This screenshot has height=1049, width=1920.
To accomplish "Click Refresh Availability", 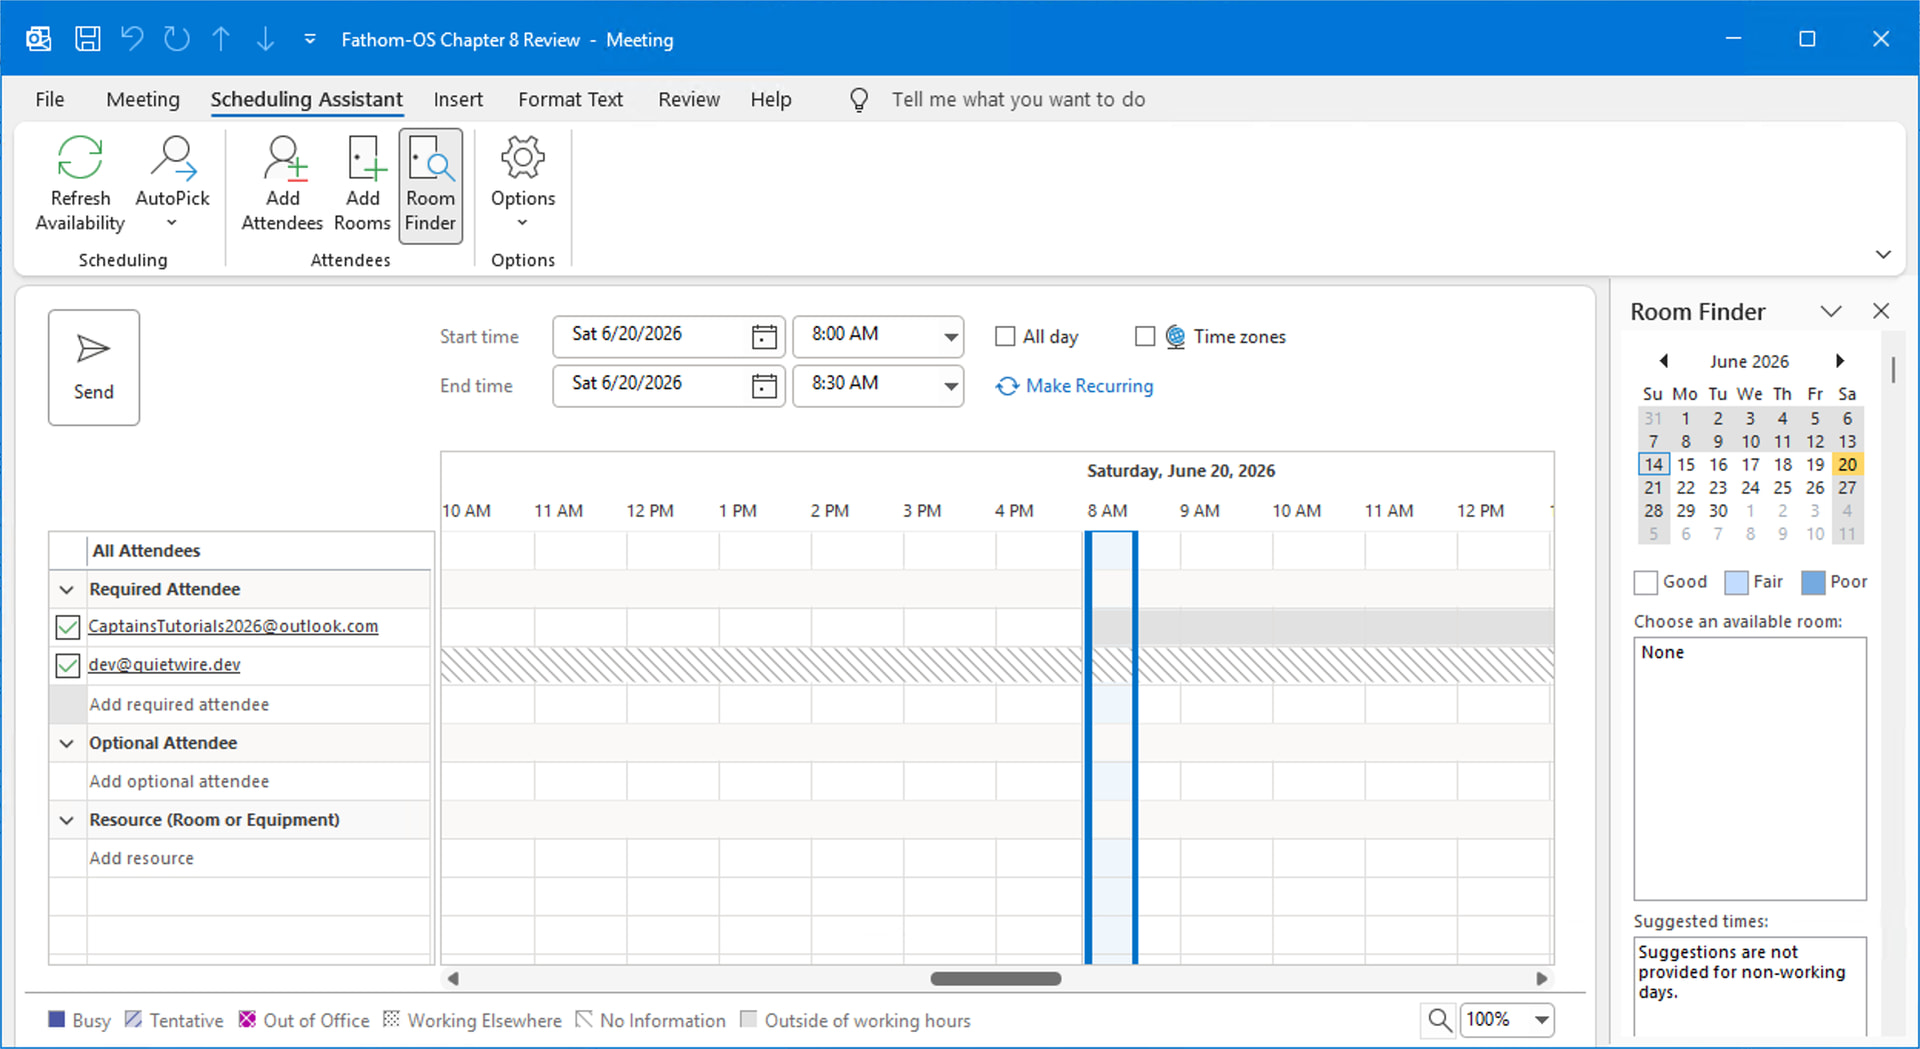I will click(80, 185).
